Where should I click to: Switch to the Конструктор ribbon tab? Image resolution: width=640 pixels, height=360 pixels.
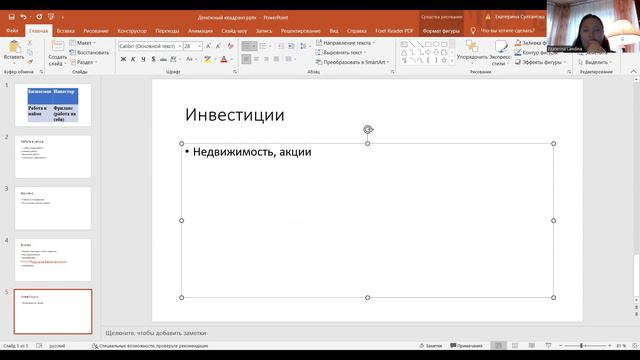tap(132, 31)
